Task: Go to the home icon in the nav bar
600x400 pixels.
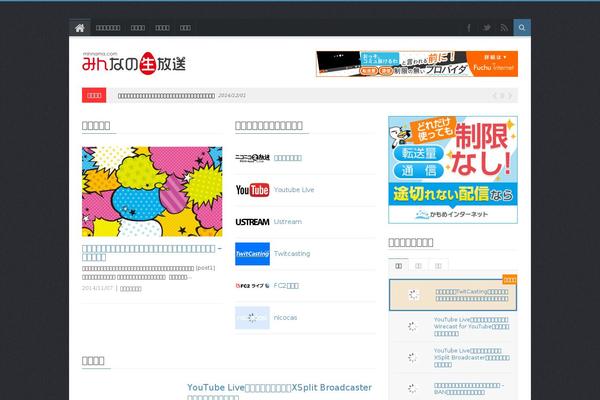Action: tap(80, 28)
